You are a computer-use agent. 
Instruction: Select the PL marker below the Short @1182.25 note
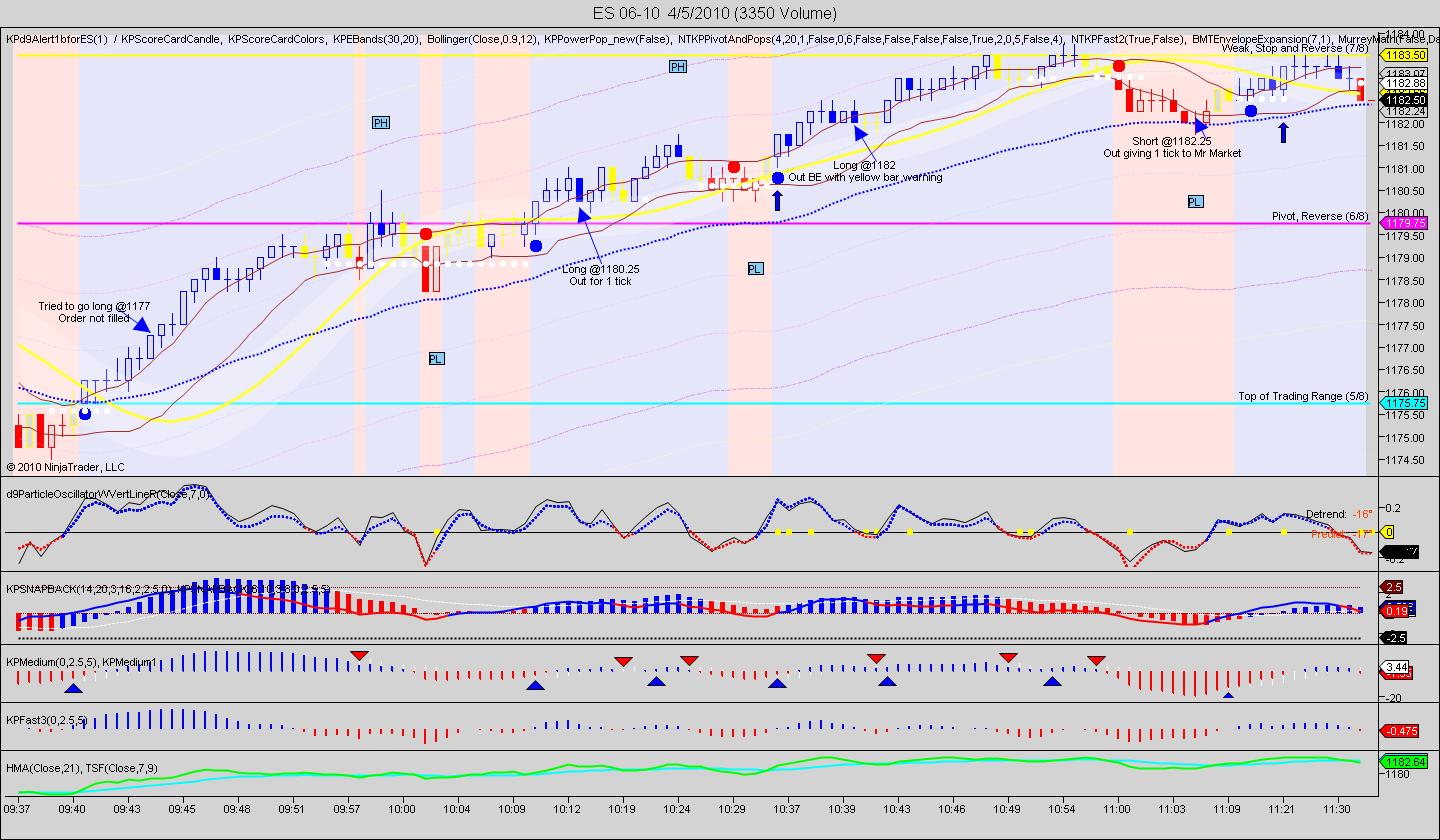click(1195, 201)
